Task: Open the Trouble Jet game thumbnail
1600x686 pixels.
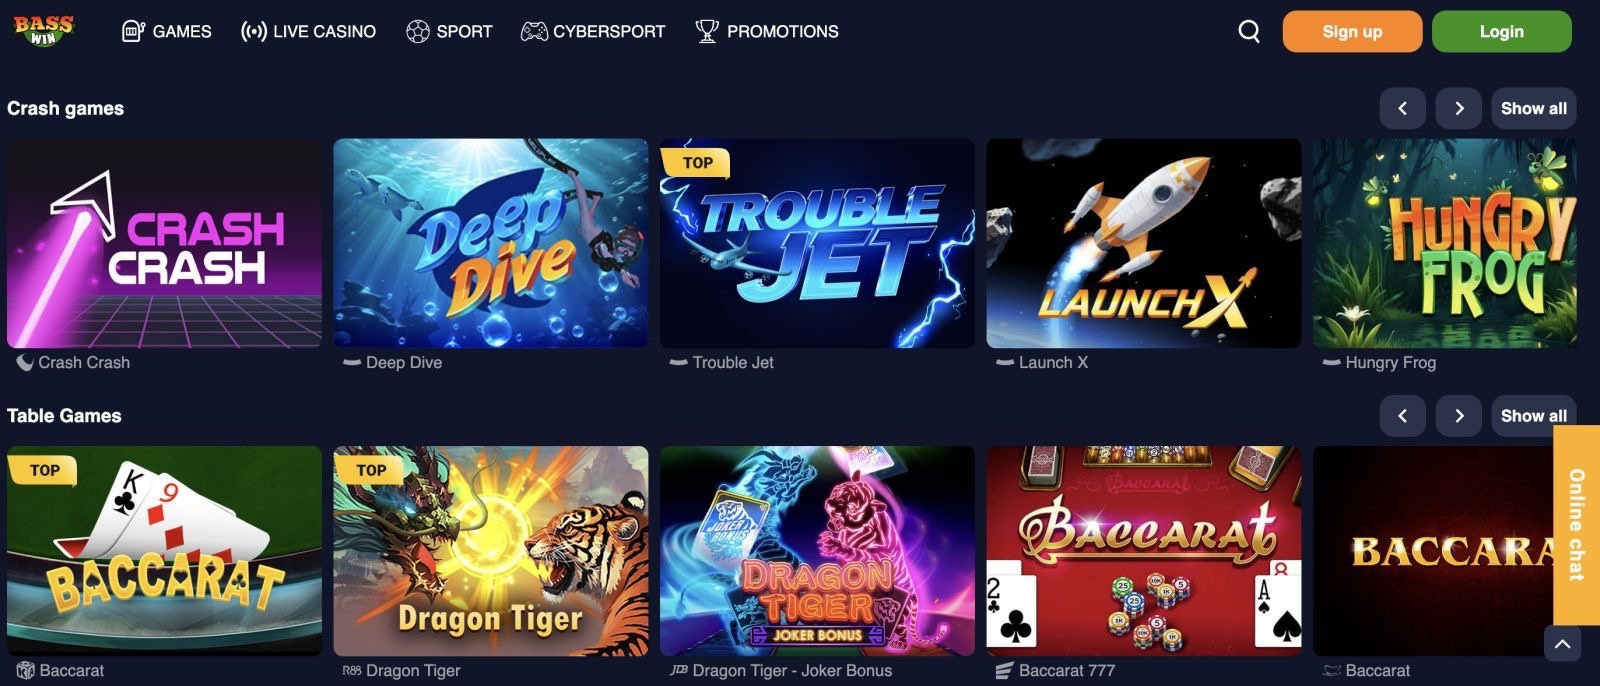Action: tap(817, 243)
